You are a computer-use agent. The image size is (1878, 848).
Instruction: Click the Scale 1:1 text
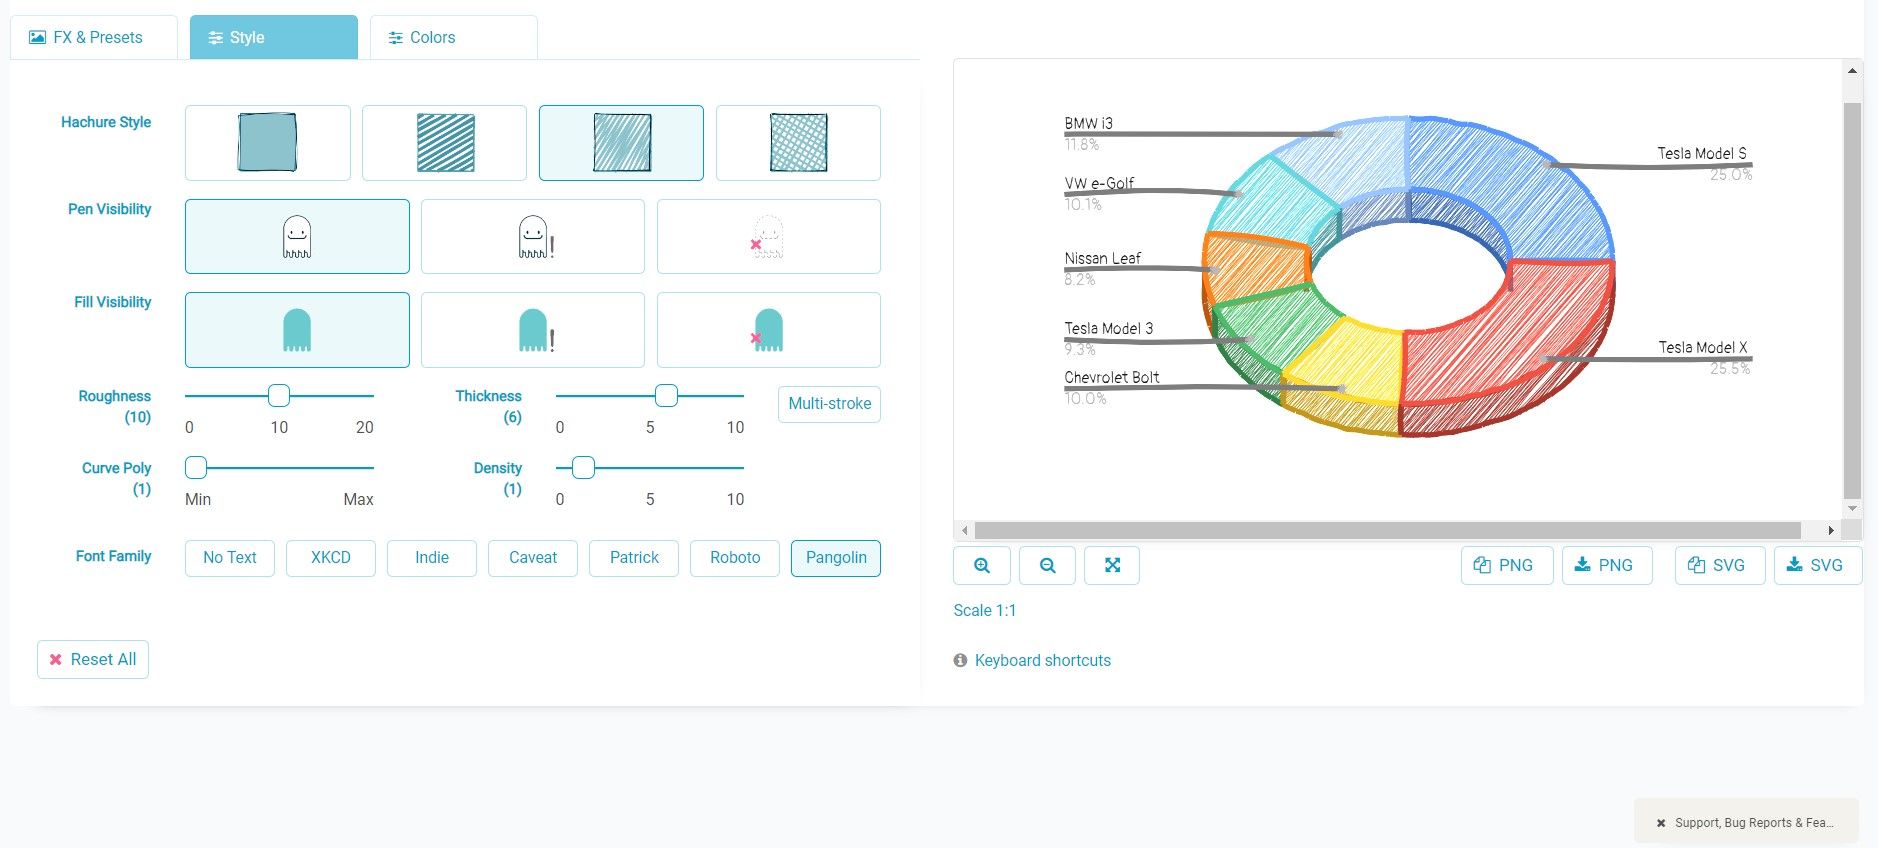(x=985, y=611)
